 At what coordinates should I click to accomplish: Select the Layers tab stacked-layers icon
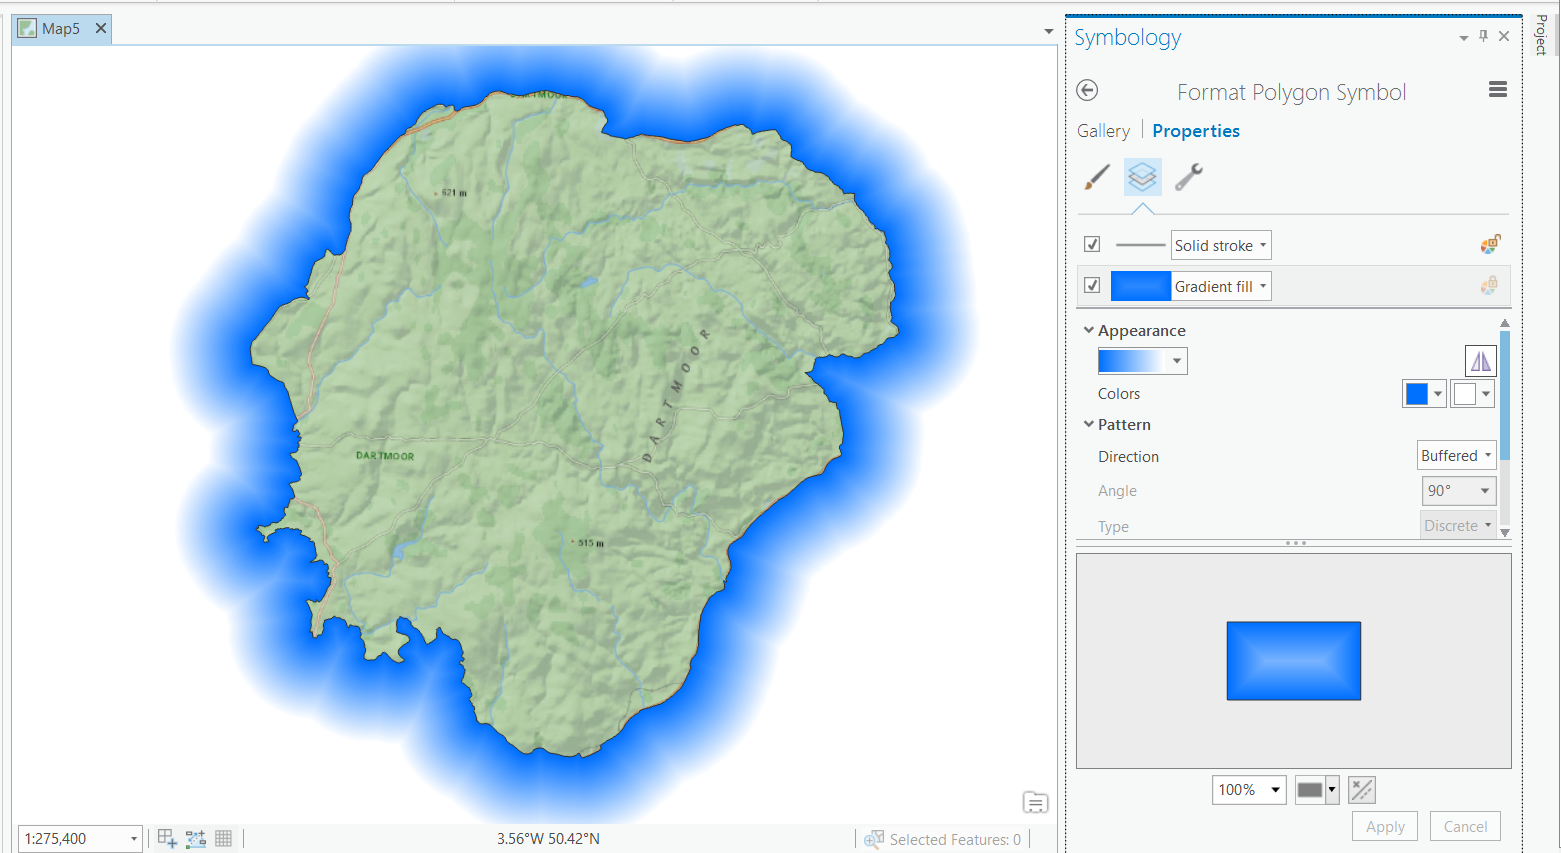point(1142,177)
